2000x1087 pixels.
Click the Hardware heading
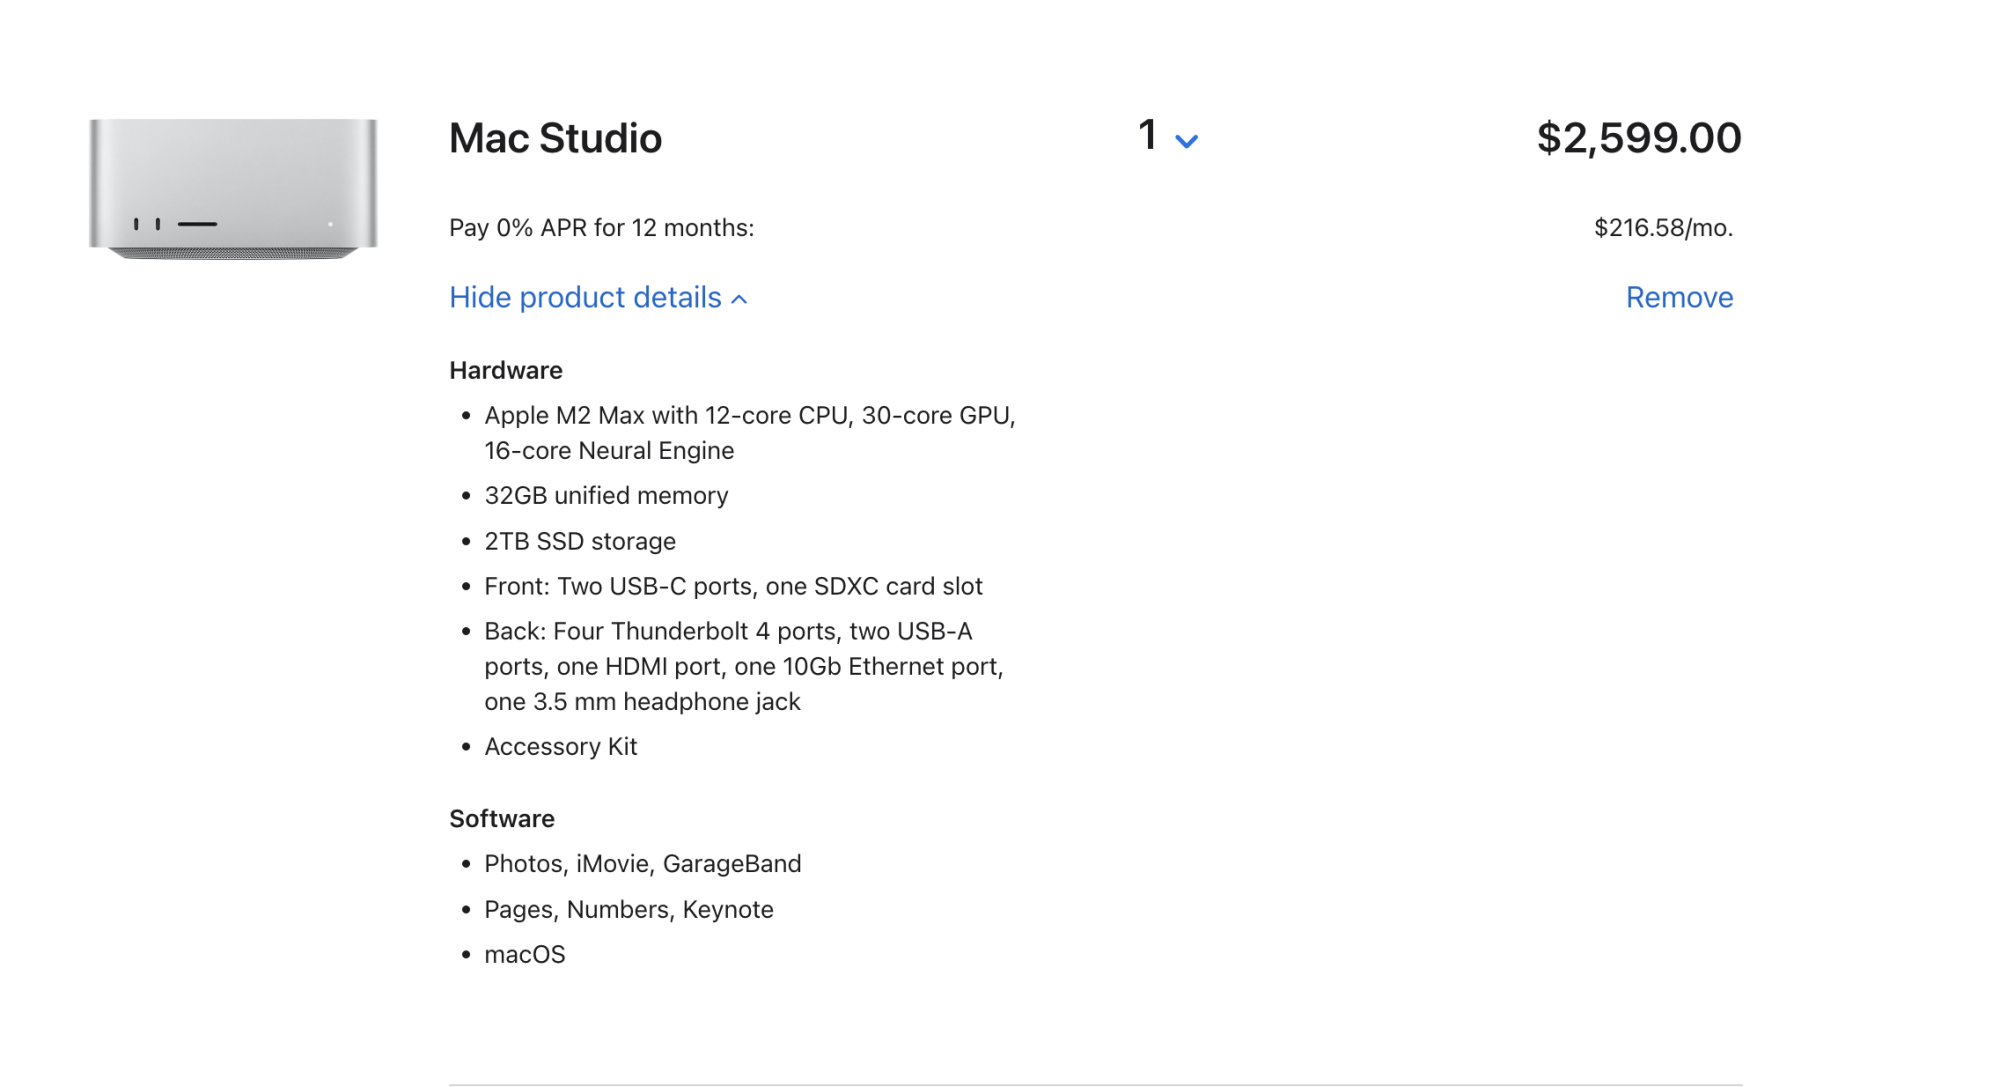click(x=506, y=370)
